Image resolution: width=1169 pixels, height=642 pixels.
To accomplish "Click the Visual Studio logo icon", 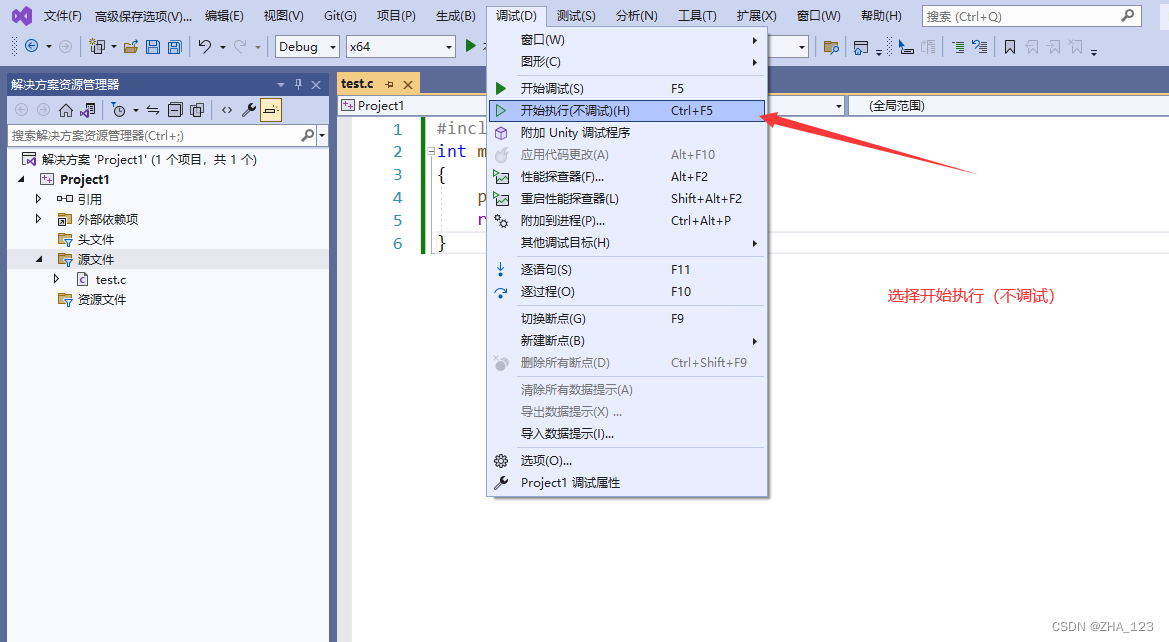I will (22, 16).
